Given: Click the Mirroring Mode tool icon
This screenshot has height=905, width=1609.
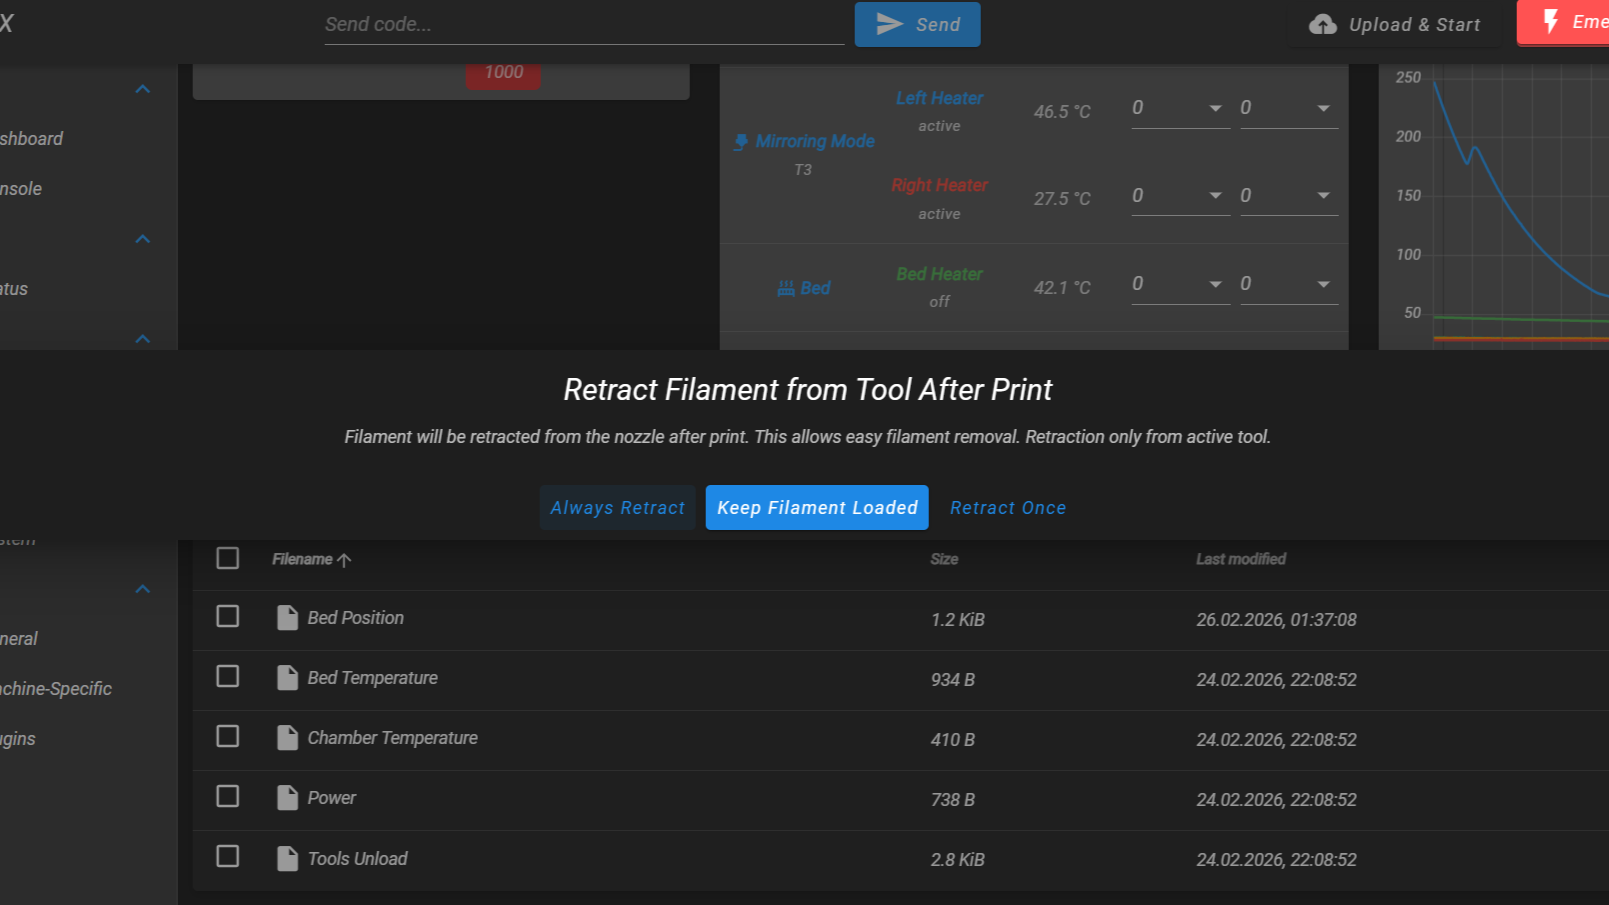Looking at the screenshot, I should click(x=740, y=142).
